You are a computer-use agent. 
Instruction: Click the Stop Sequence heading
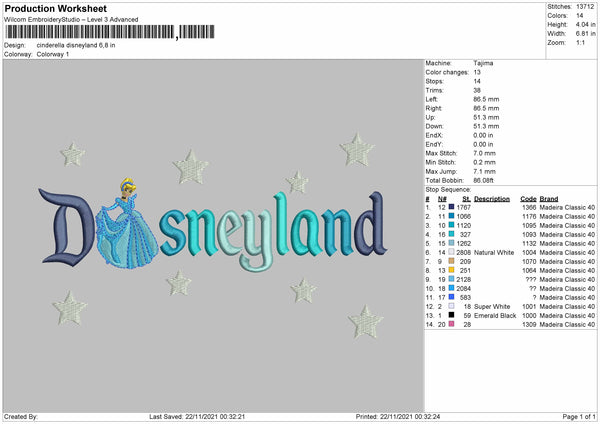(448, 190)
